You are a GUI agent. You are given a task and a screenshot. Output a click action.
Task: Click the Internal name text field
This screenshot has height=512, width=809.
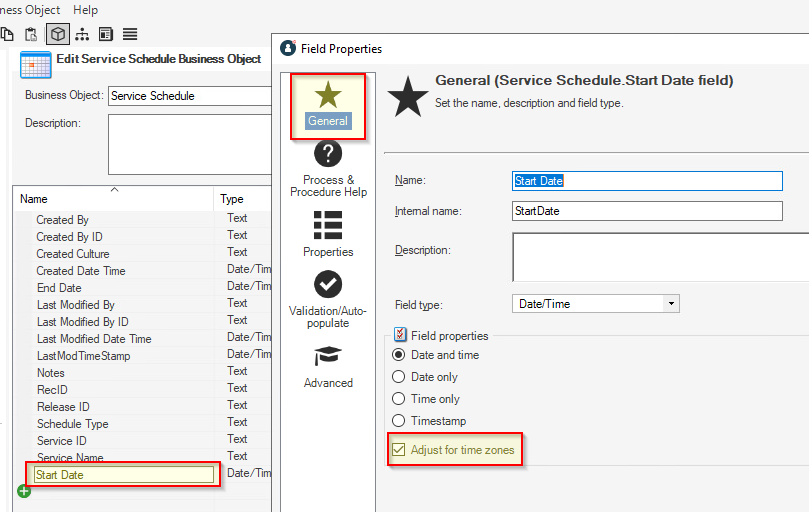646,211
